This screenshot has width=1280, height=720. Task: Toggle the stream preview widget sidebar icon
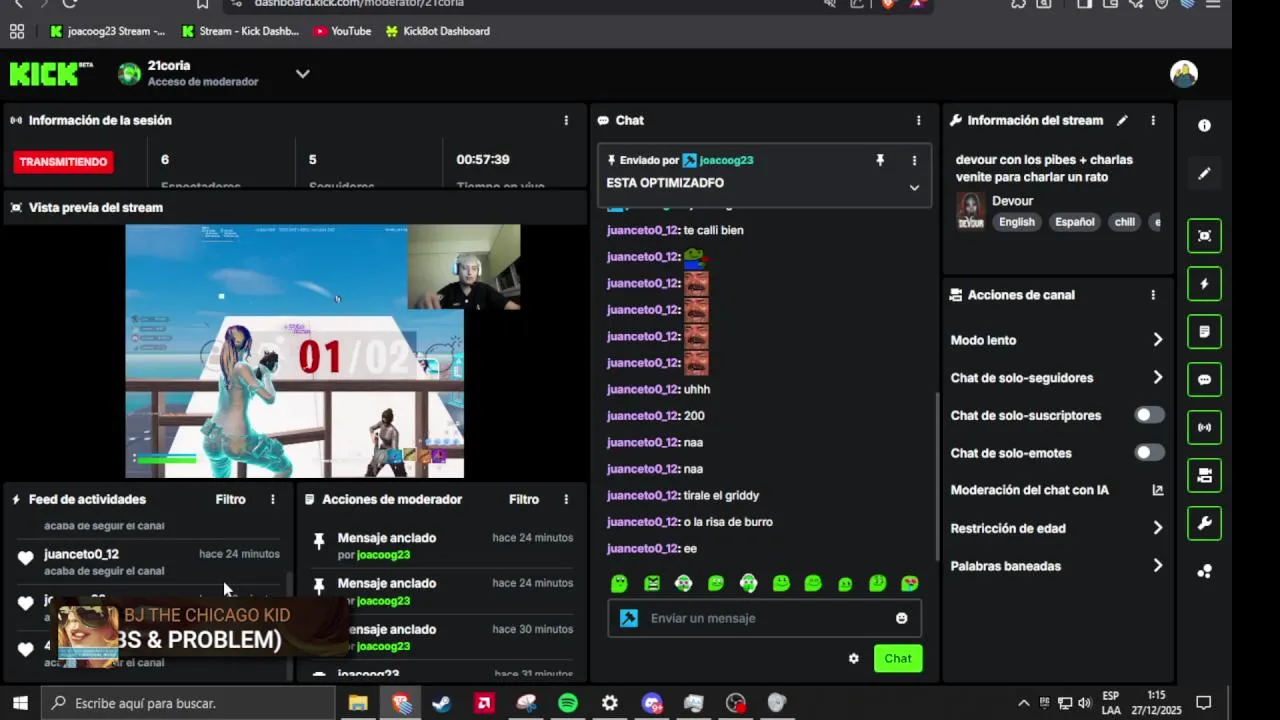(1204, 236)
